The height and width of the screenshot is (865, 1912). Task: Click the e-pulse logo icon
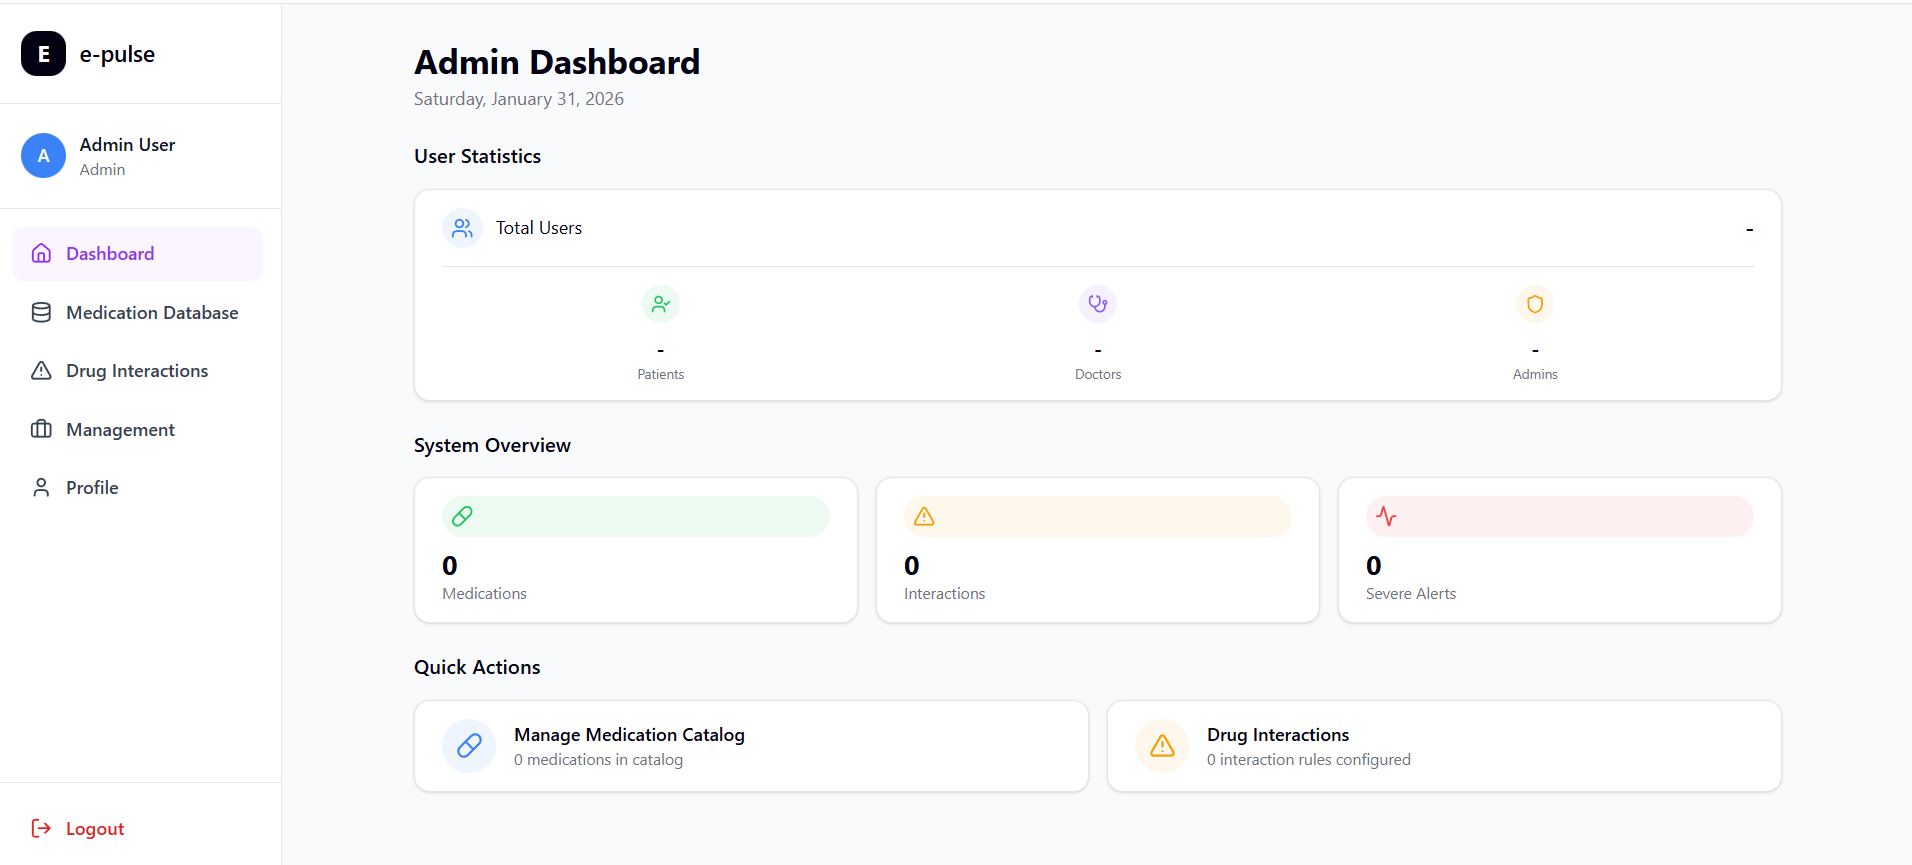point(43,54)
